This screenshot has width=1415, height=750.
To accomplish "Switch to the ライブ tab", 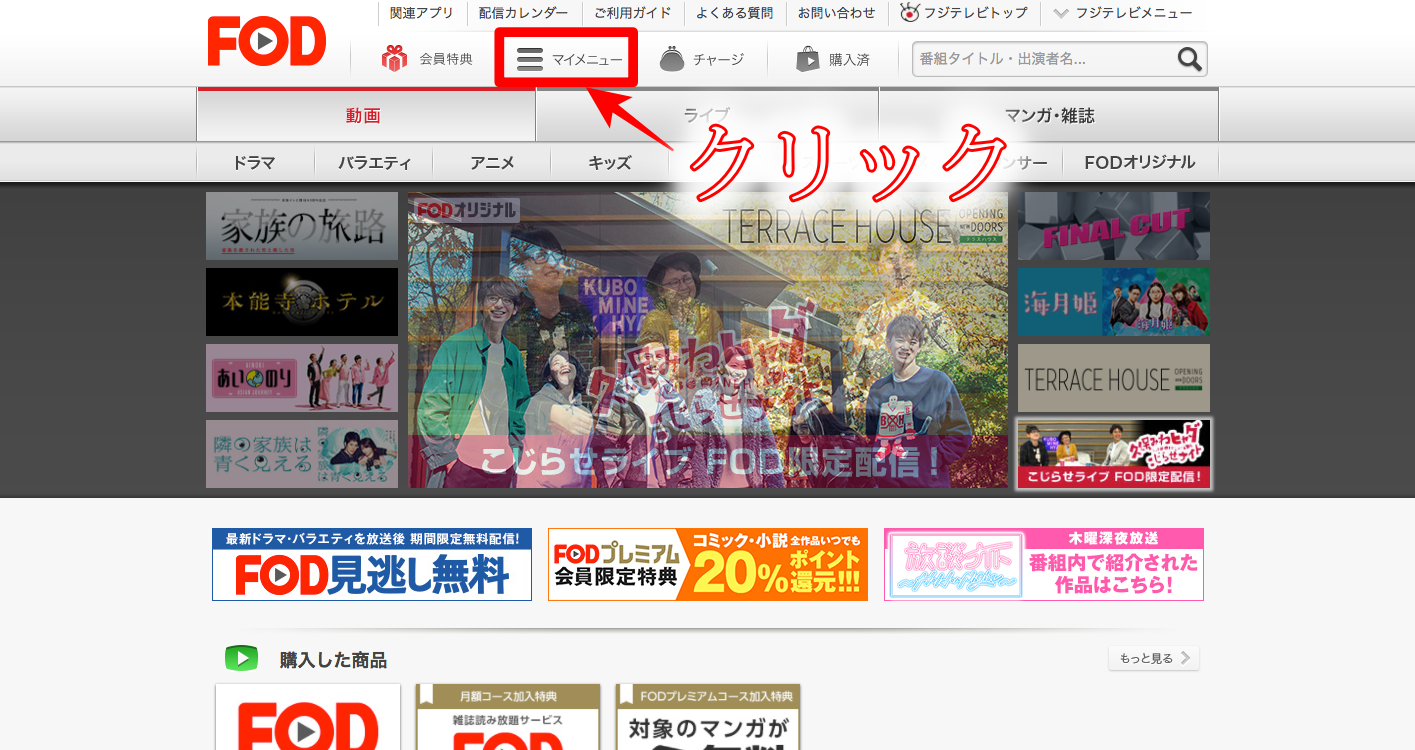I will pos(707,115).
